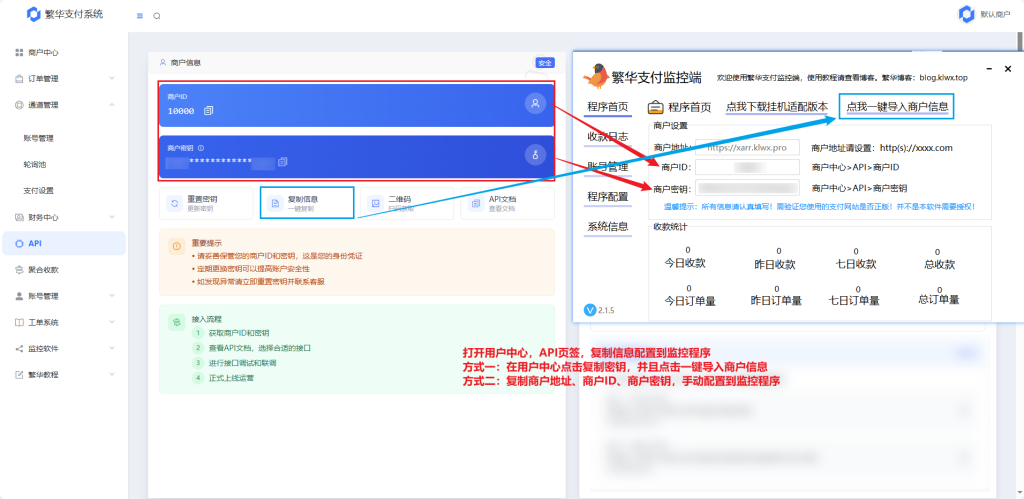1024x499 pixels.
Task: Click the 重置密钥 card button
Action: [206, 203]
